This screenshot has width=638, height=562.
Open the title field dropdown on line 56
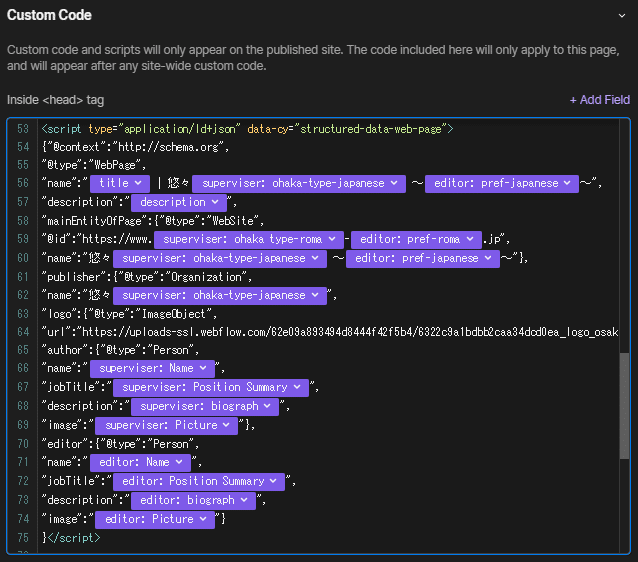coord(120,184)
